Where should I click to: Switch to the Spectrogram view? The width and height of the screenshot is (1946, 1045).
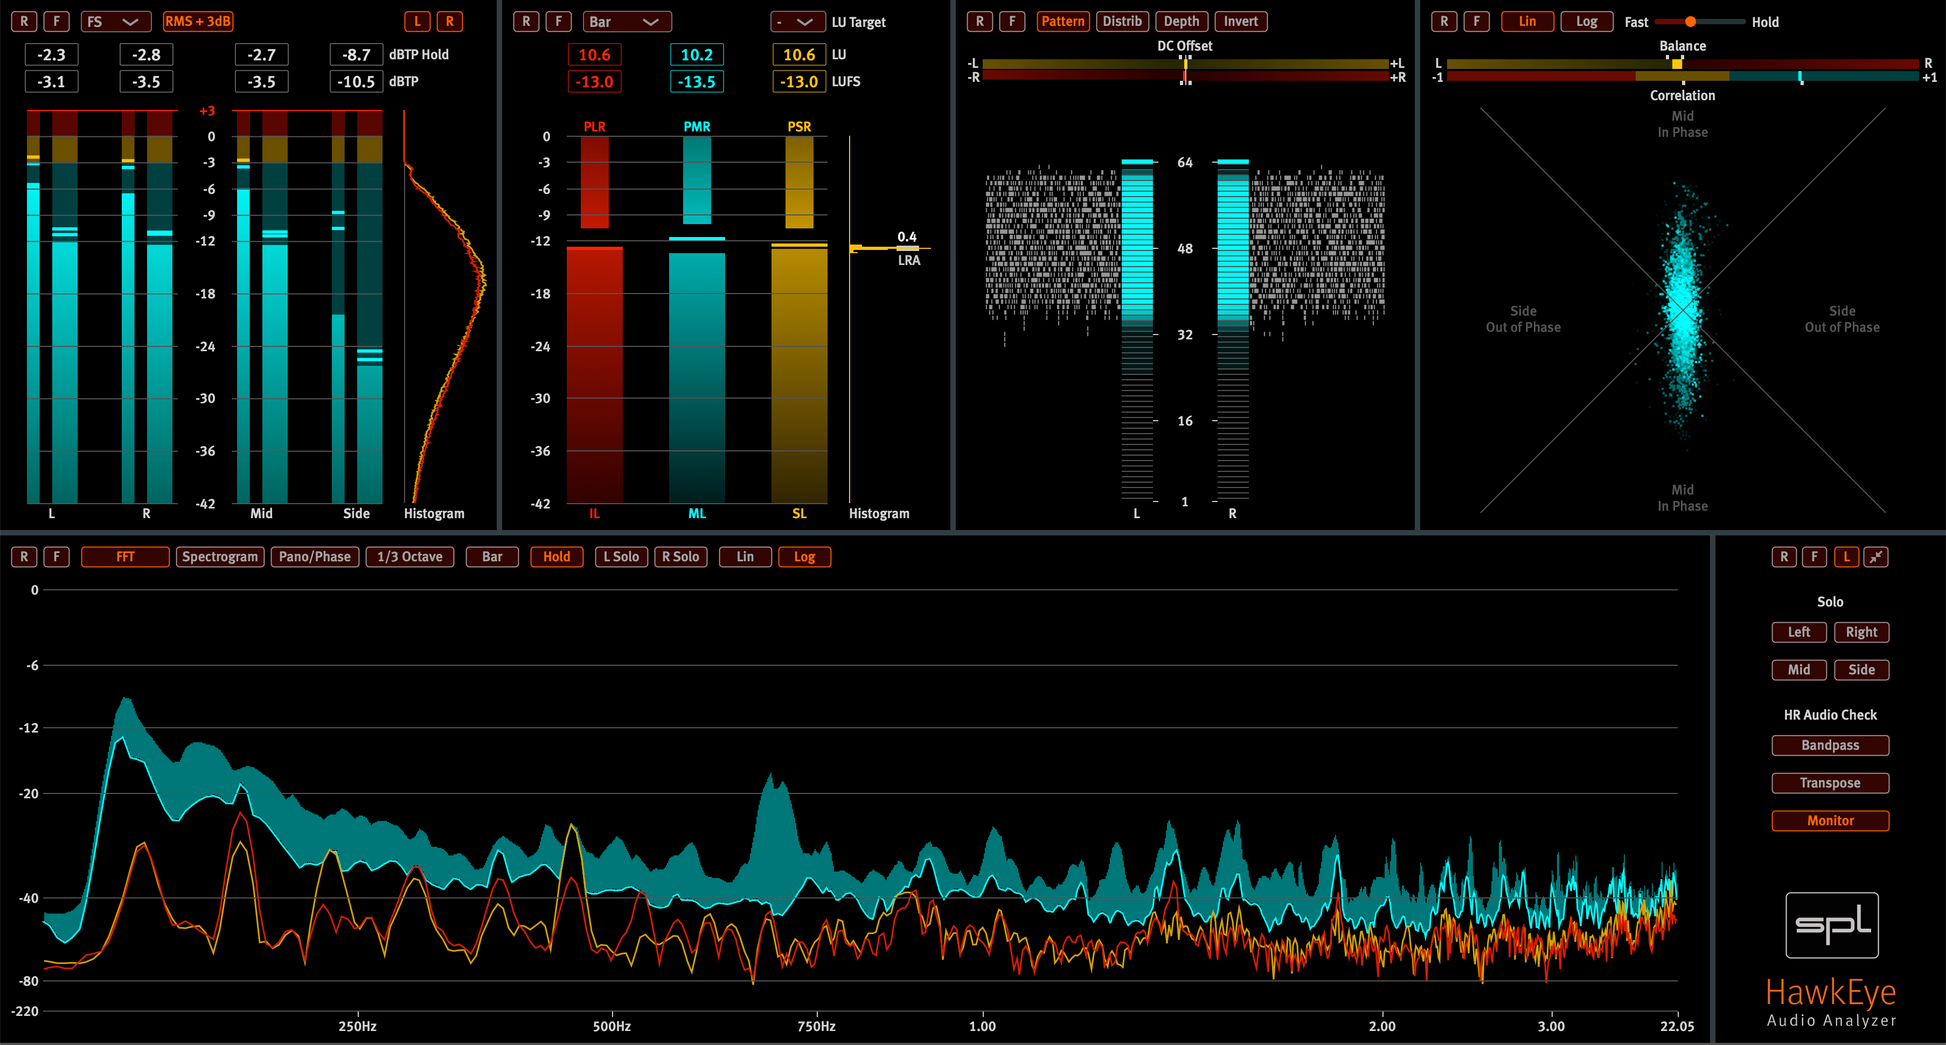[x=219, y=557]
